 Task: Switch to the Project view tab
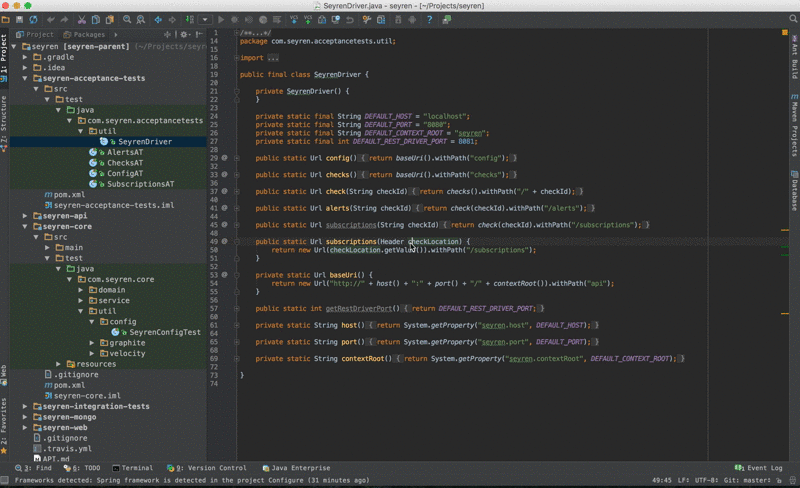coord(34,34)
